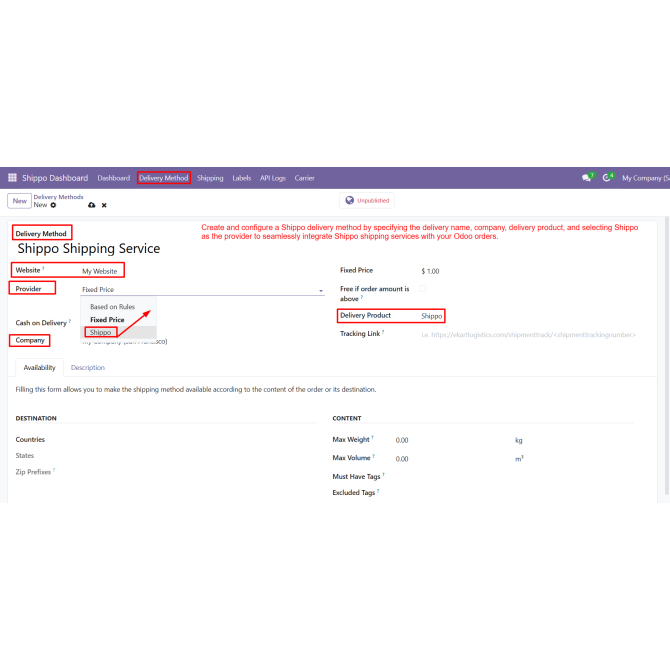
Task: Open the messages chat icon
Action: click(586, 178)
